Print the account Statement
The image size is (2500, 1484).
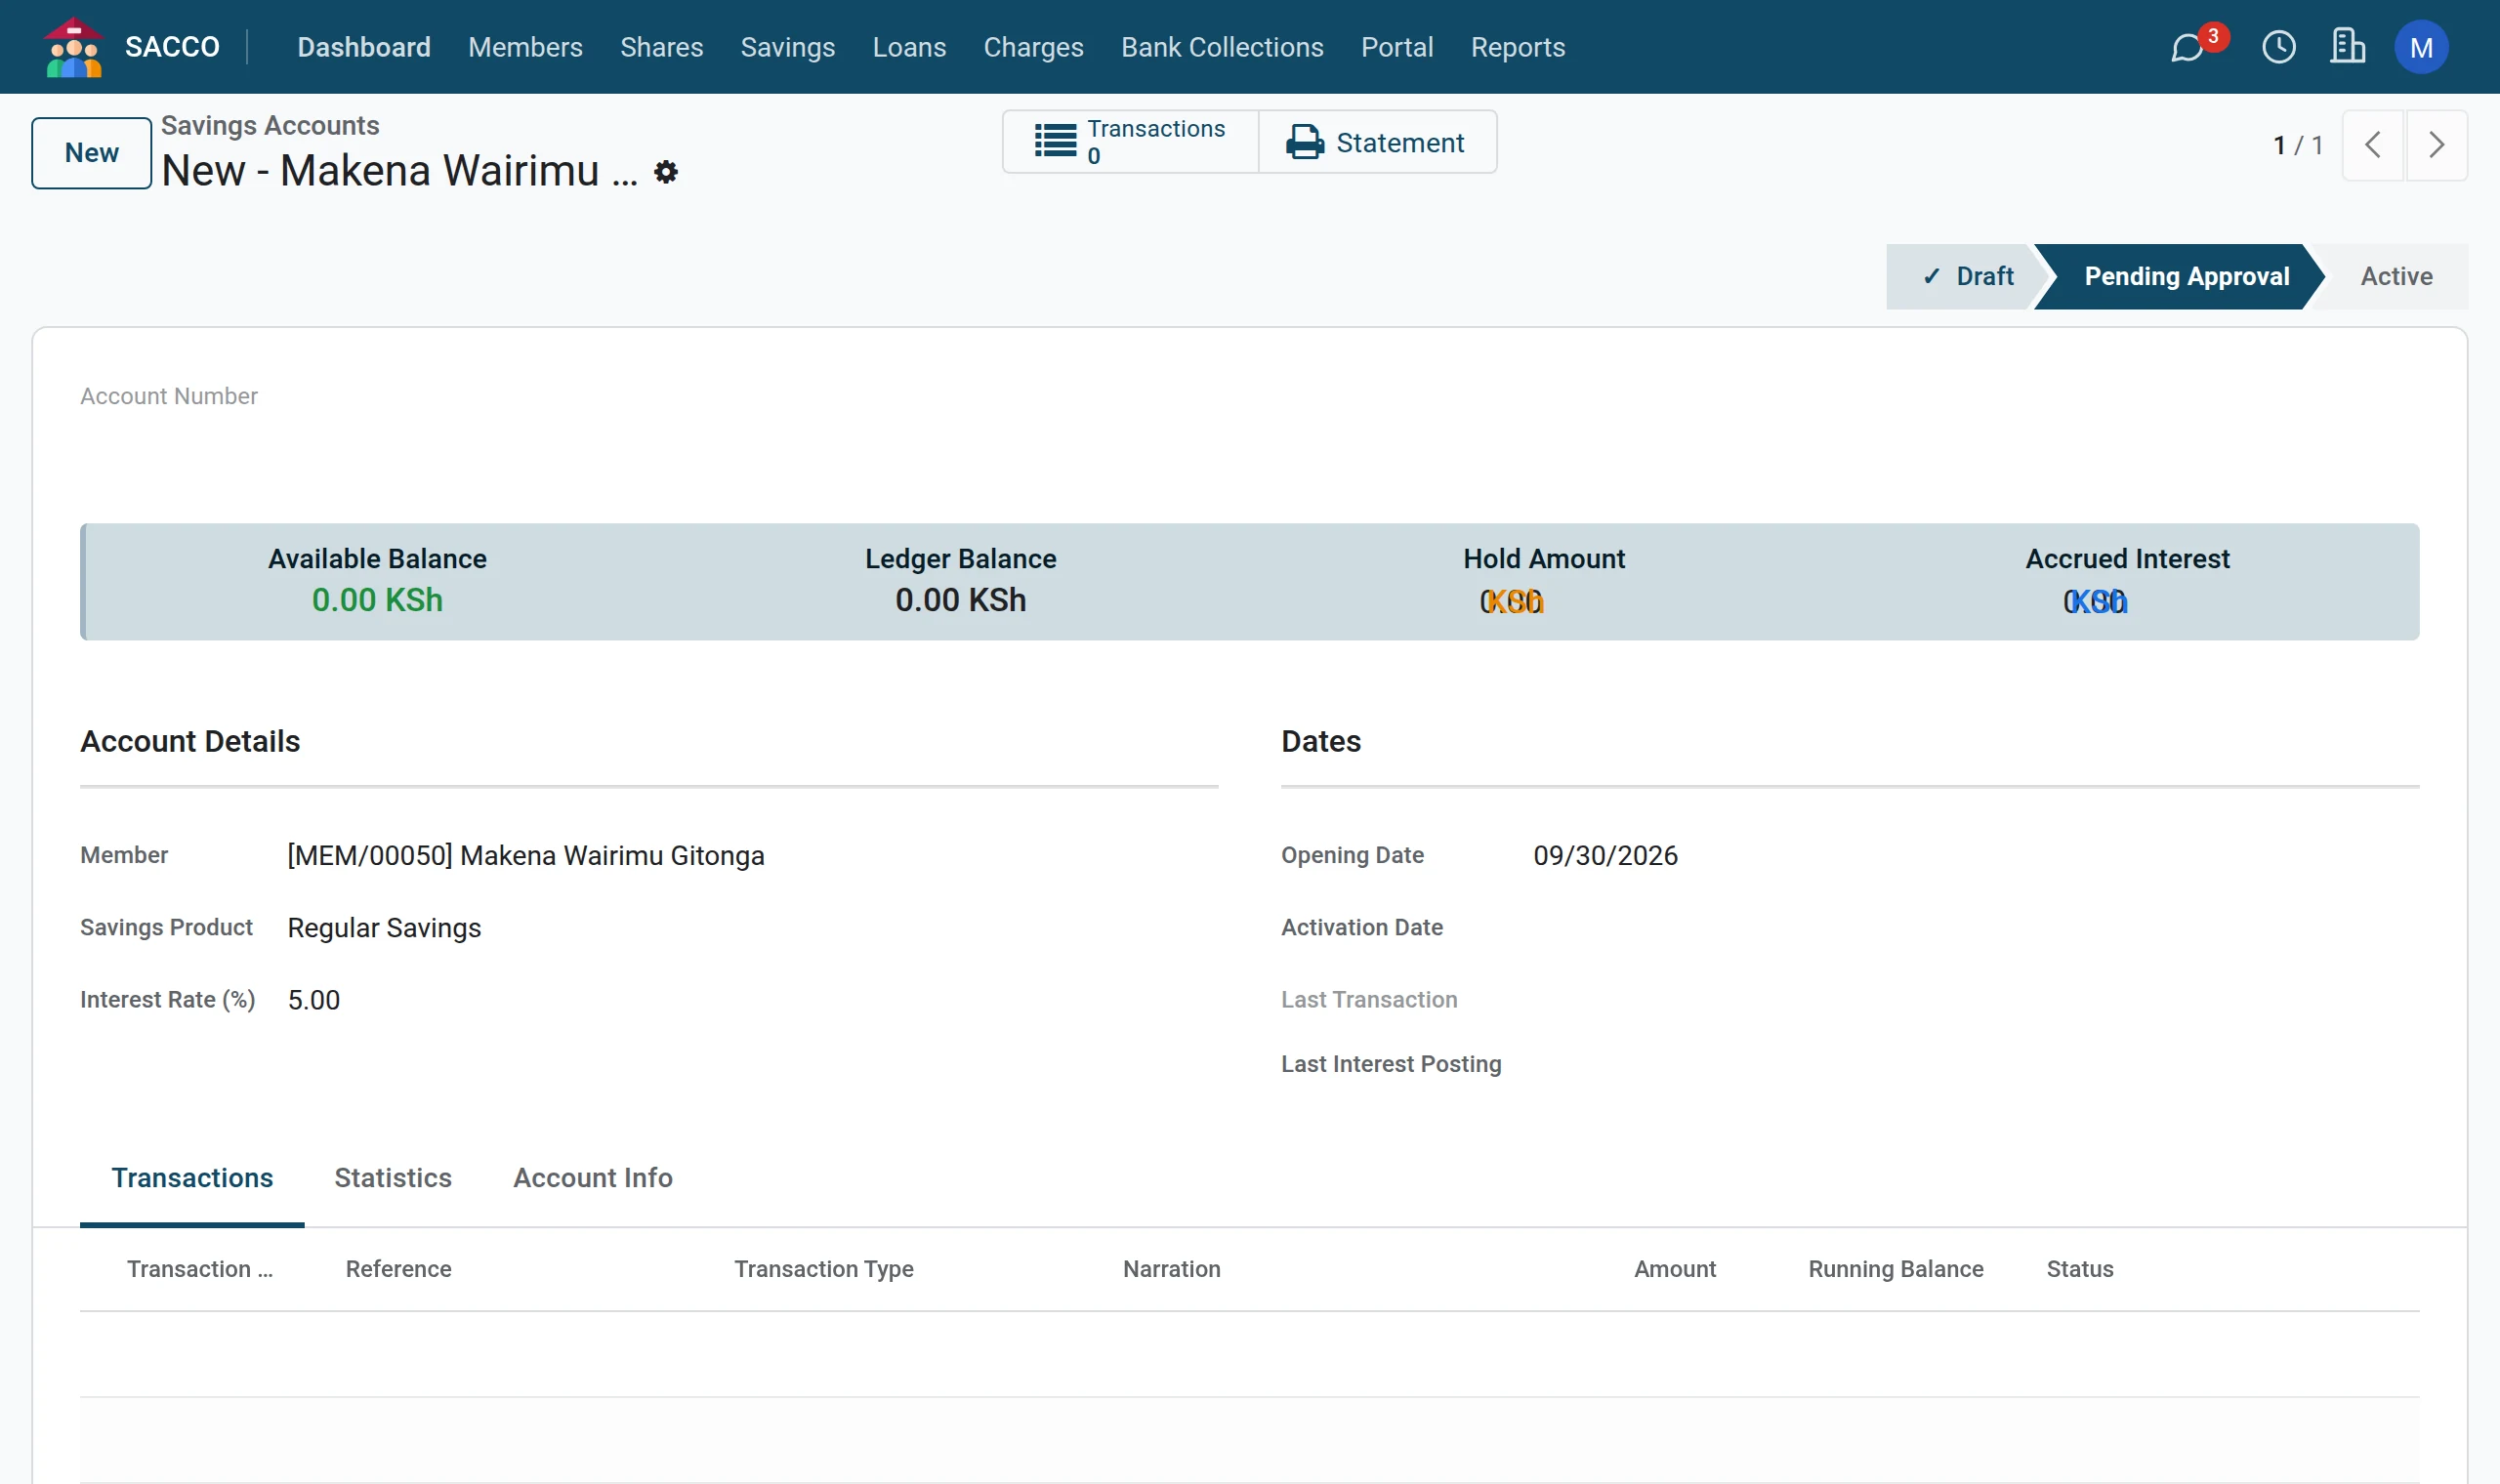(x=1377, y=142)
